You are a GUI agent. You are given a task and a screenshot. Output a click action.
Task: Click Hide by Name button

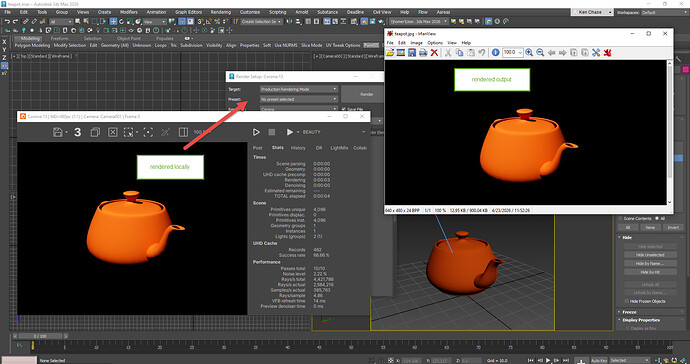point(650,264)
